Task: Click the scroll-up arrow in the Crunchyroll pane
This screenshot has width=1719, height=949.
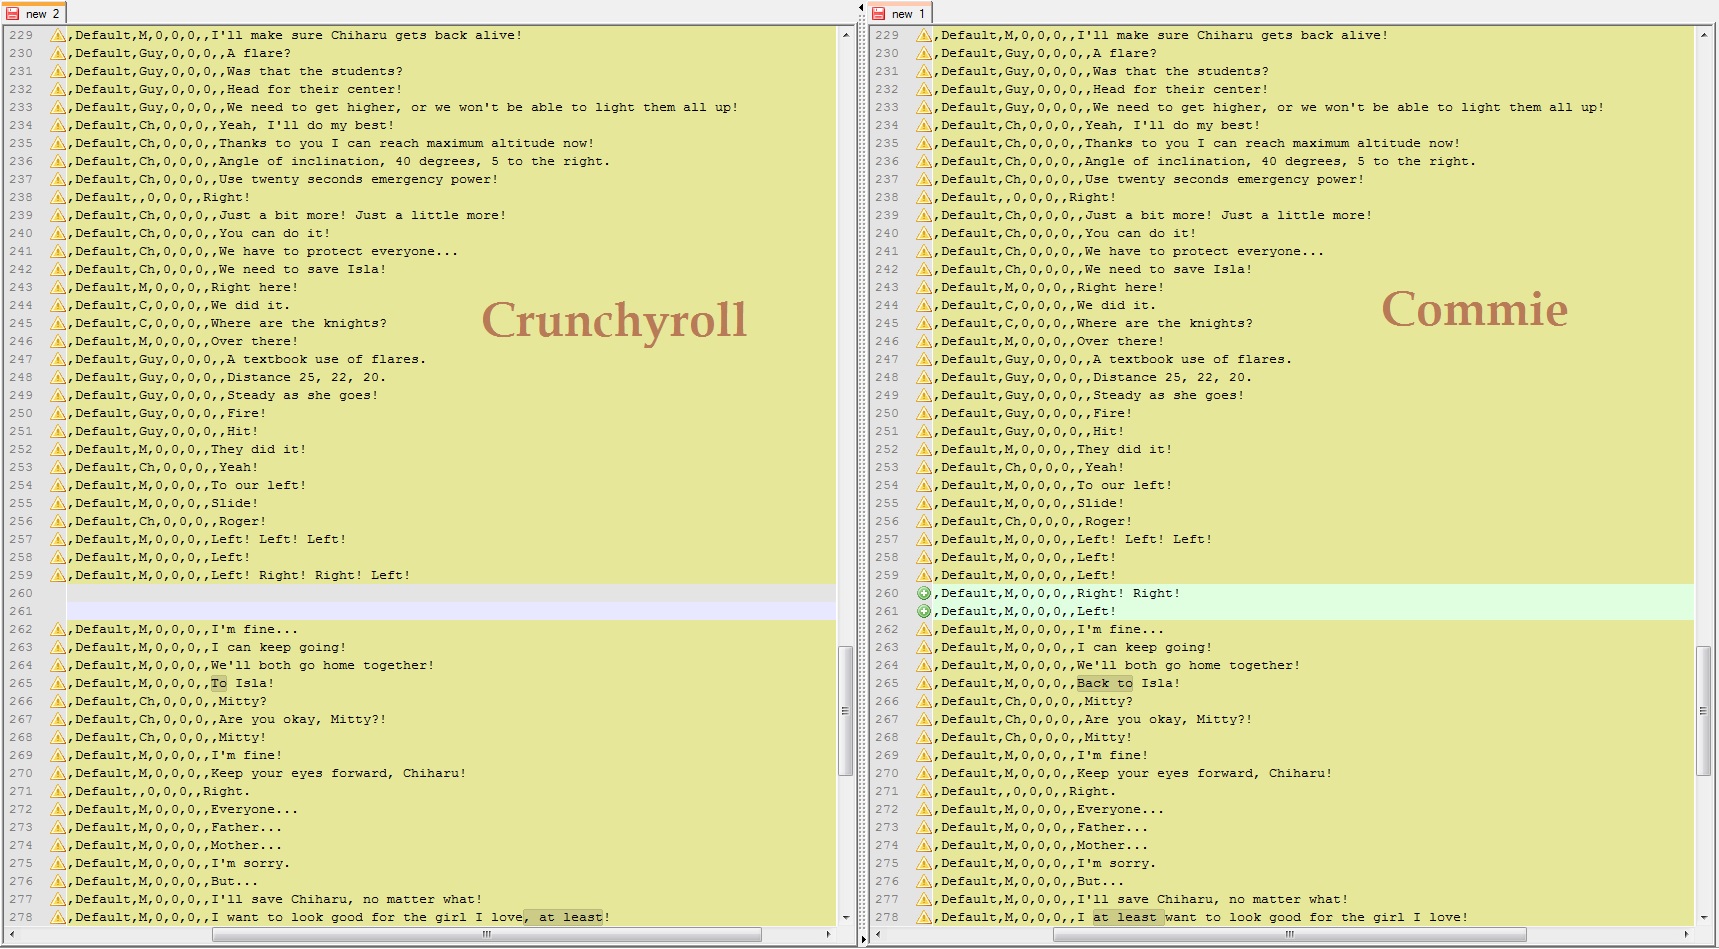Action: [x=846, y=35]
